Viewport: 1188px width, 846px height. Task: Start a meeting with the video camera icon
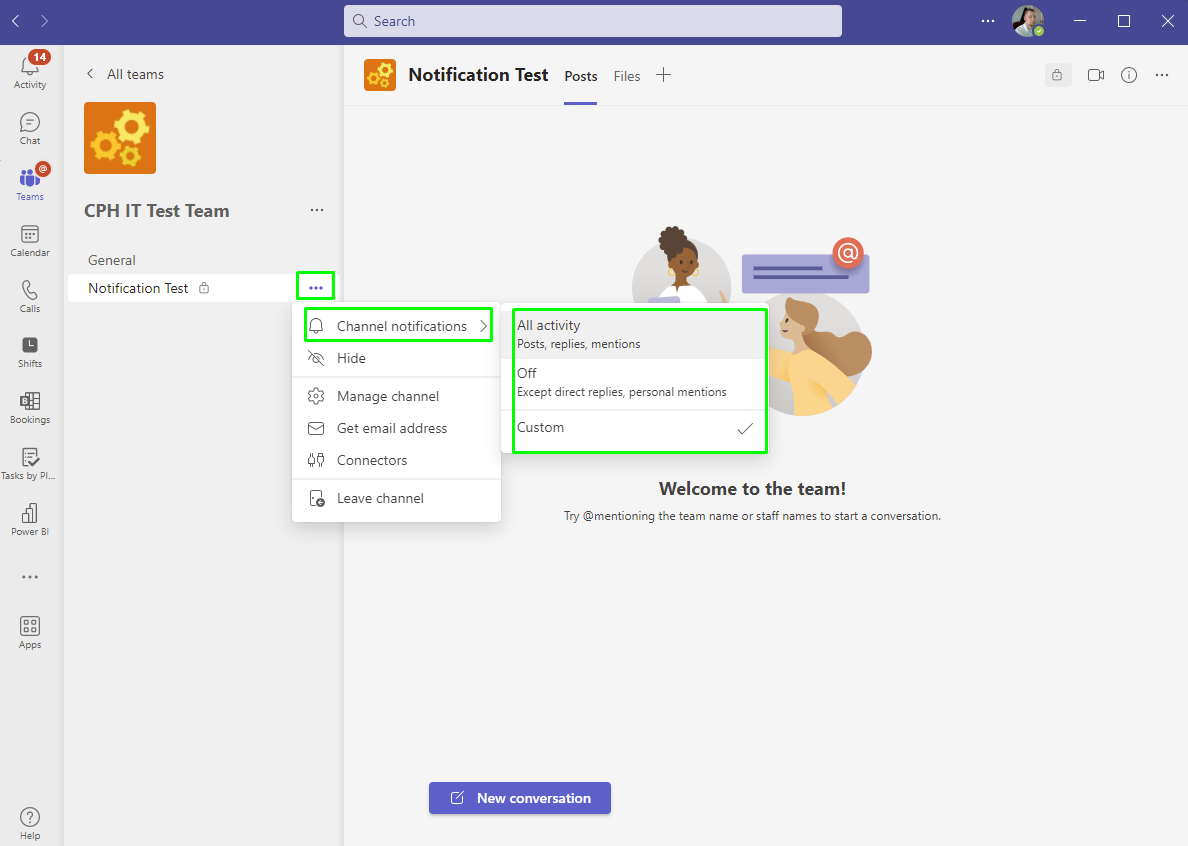pos(1096,75)
